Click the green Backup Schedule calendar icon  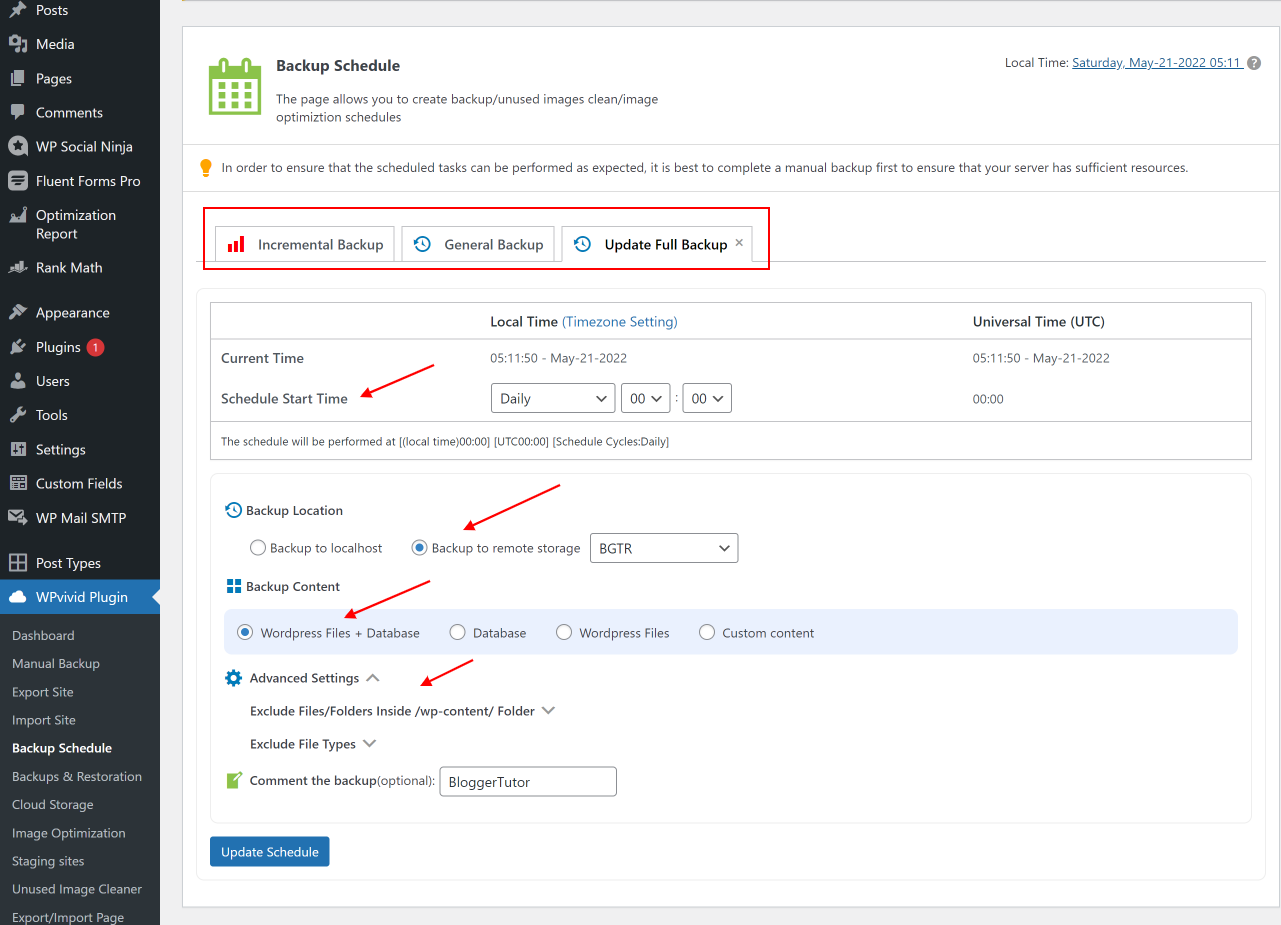click(x=234, y=87)
